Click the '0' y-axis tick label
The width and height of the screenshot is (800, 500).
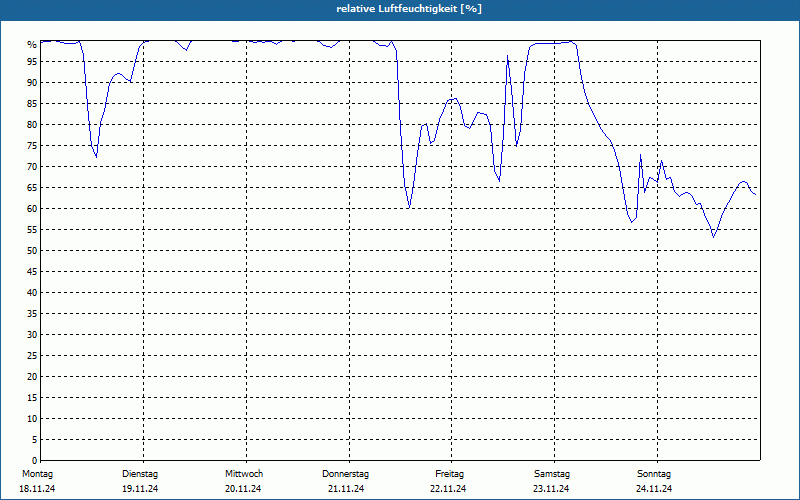point(34,461)
